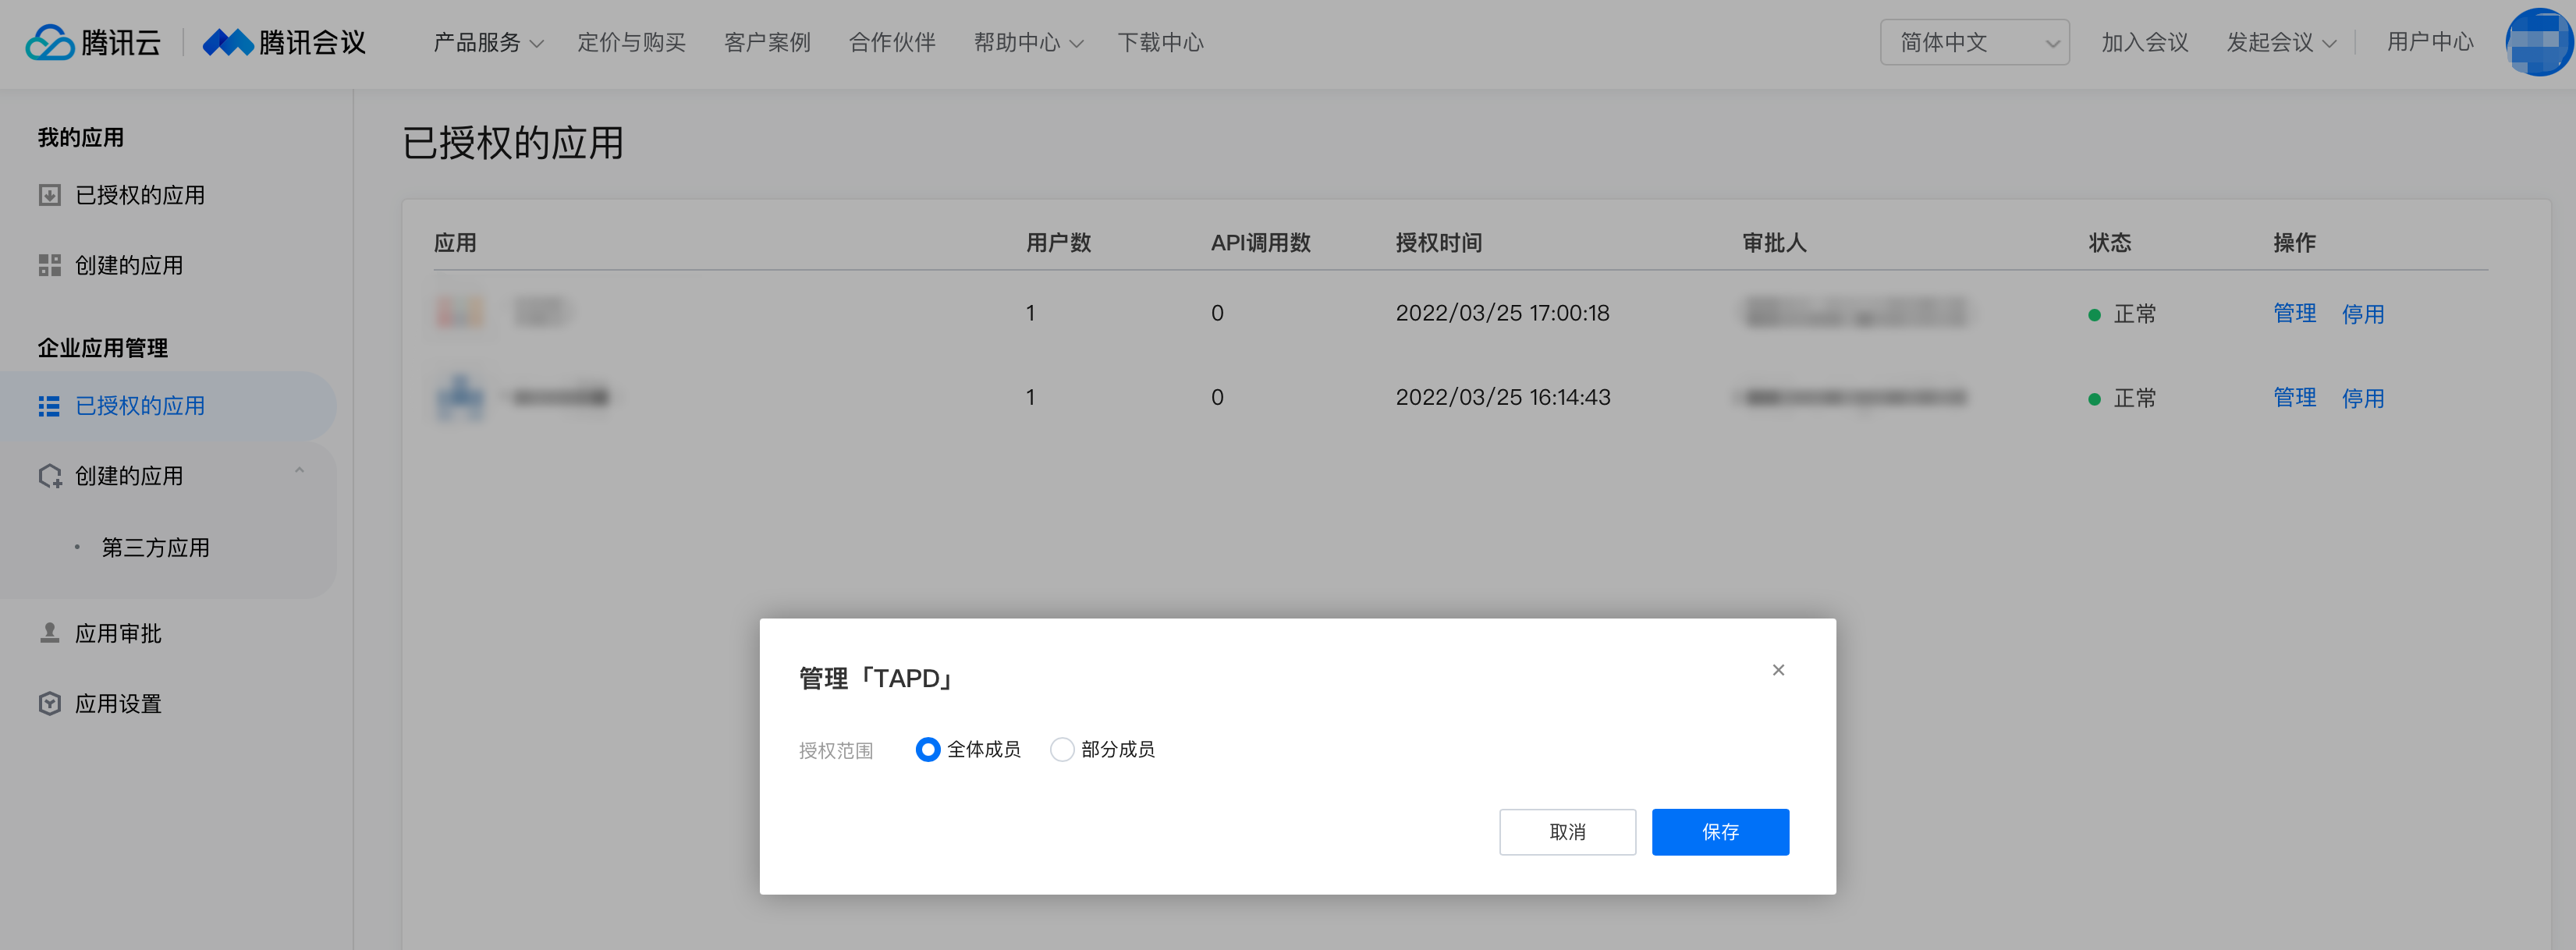Click the icon beside 创建的应用 under 企业应用管理
Image resolution: width=2576 pixels, height=950 pixels.
50,476
